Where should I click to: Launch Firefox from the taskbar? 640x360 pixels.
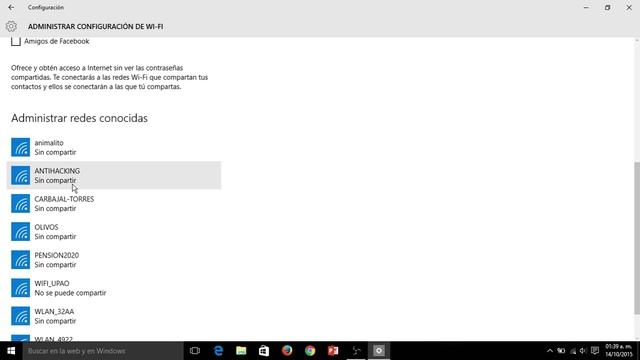click(x=287, y=351)
